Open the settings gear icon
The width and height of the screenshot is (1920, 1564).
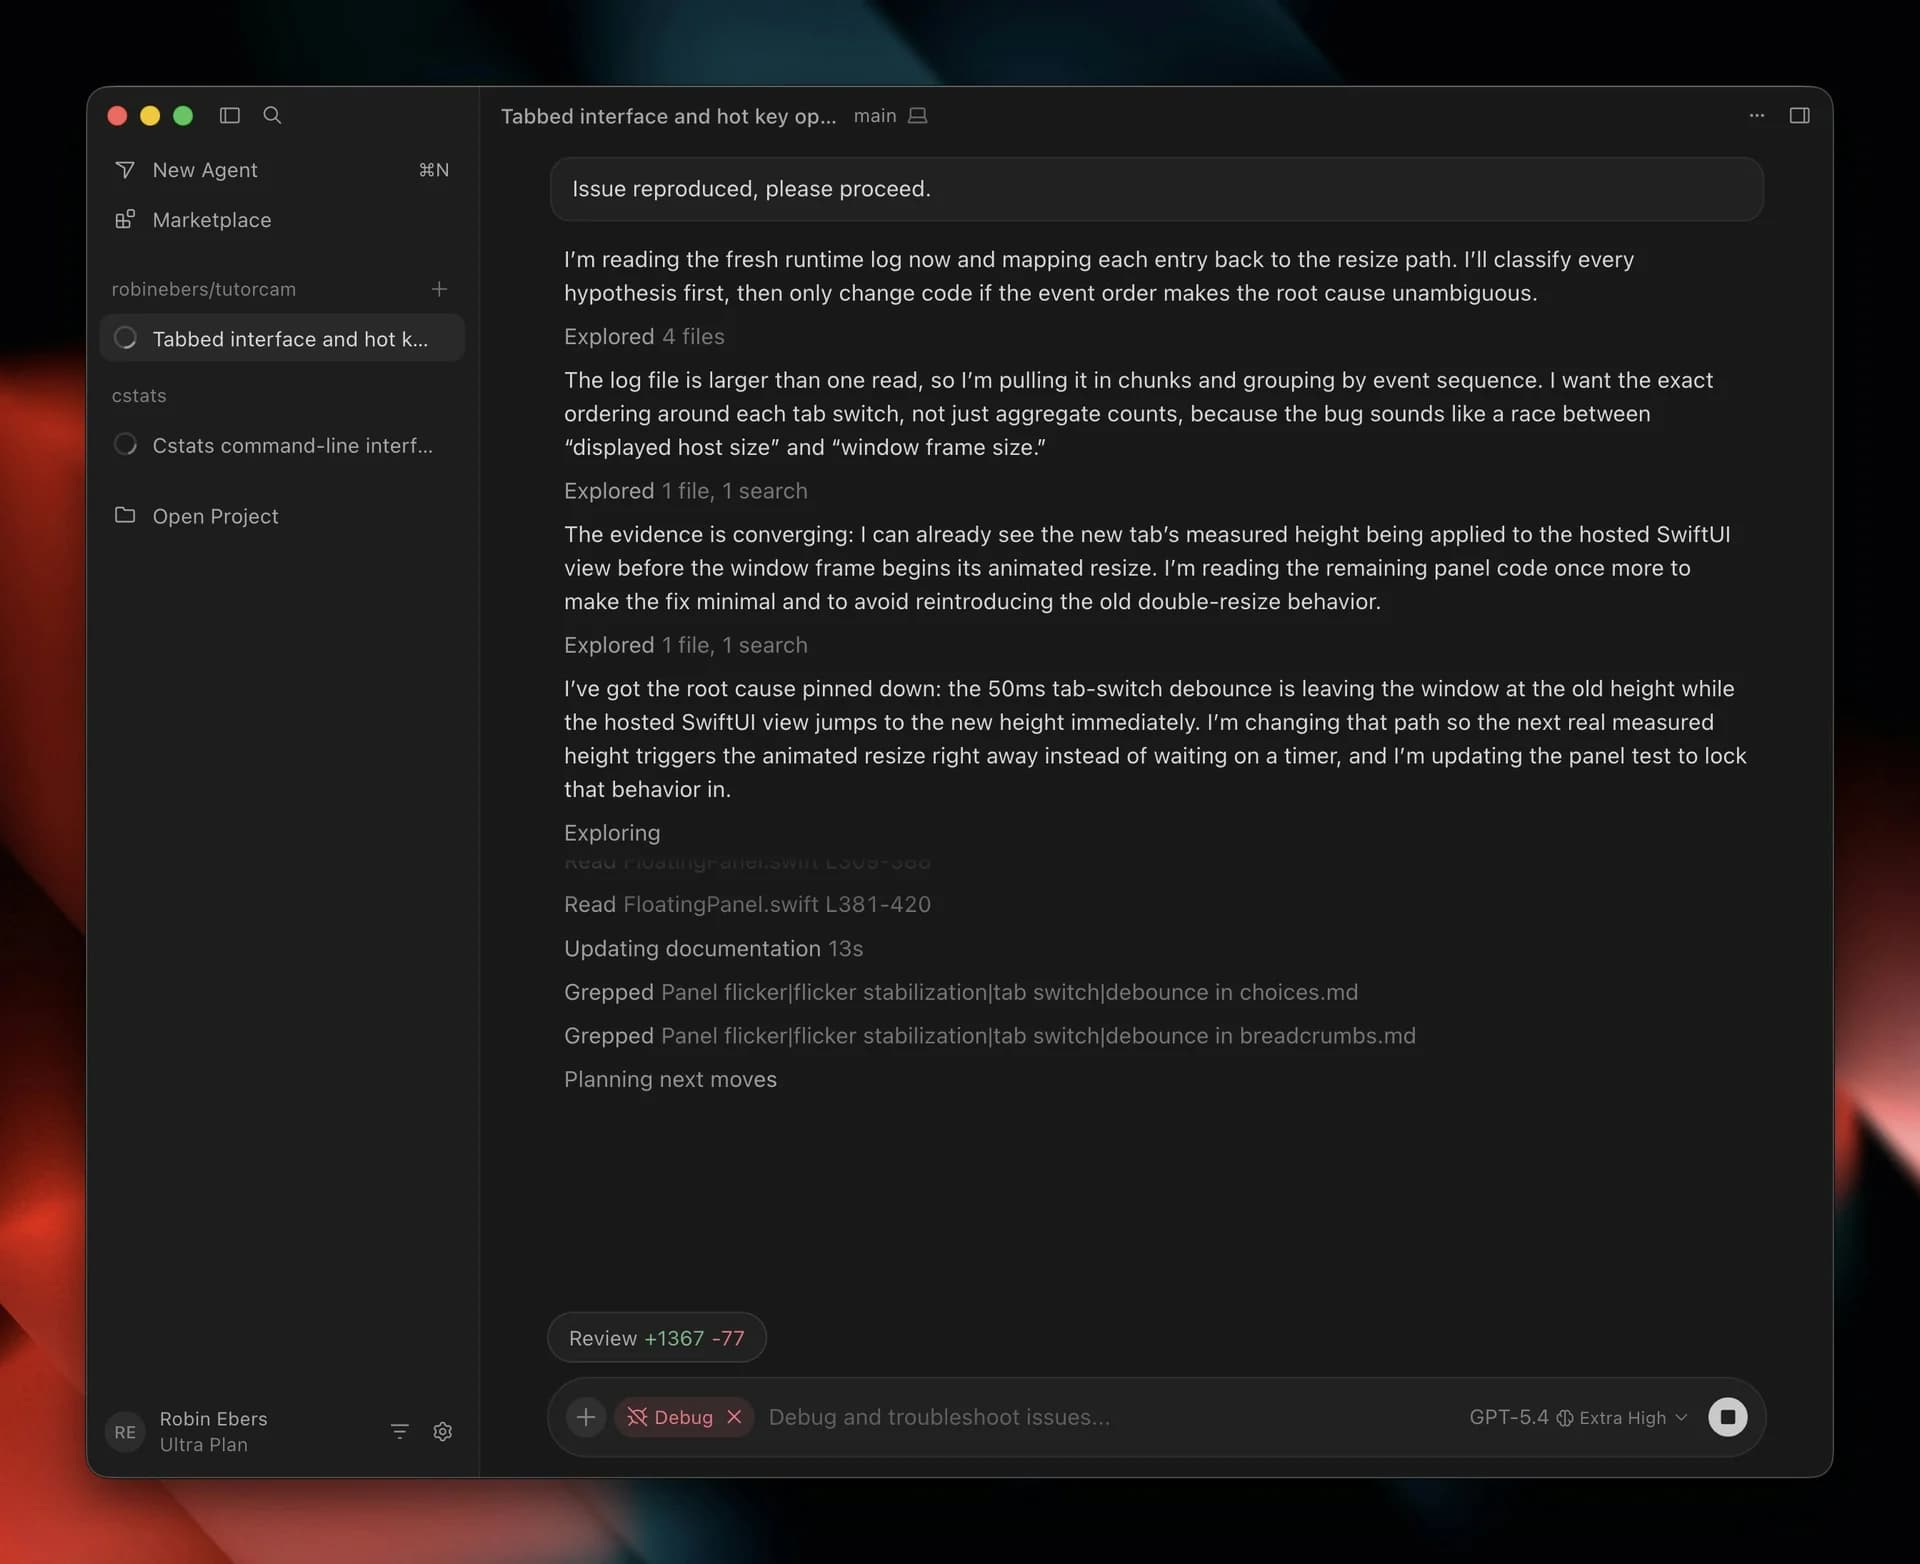click(x=443, y=1431)
